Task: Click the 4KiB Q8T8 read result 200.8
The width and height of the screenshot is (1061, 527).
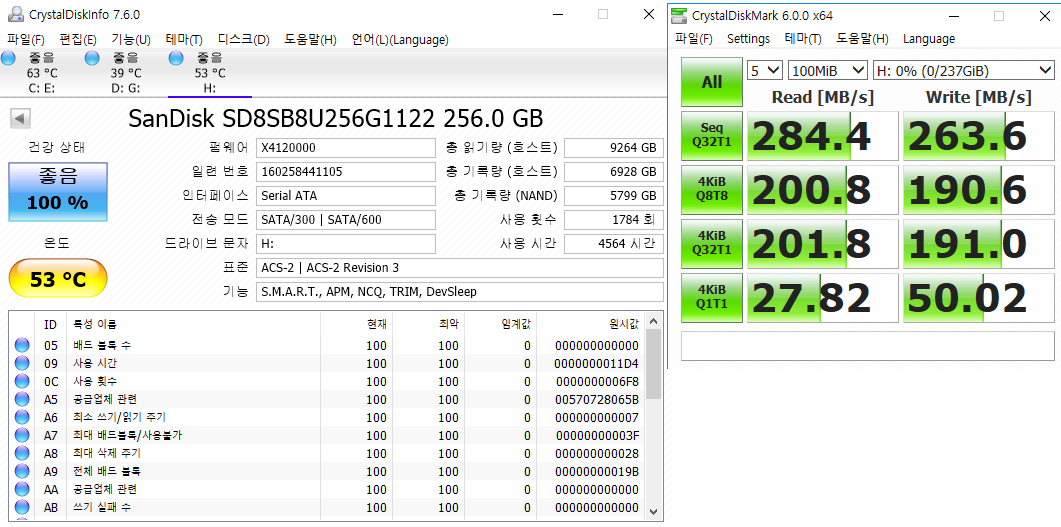Action: (x=822, y=190)
